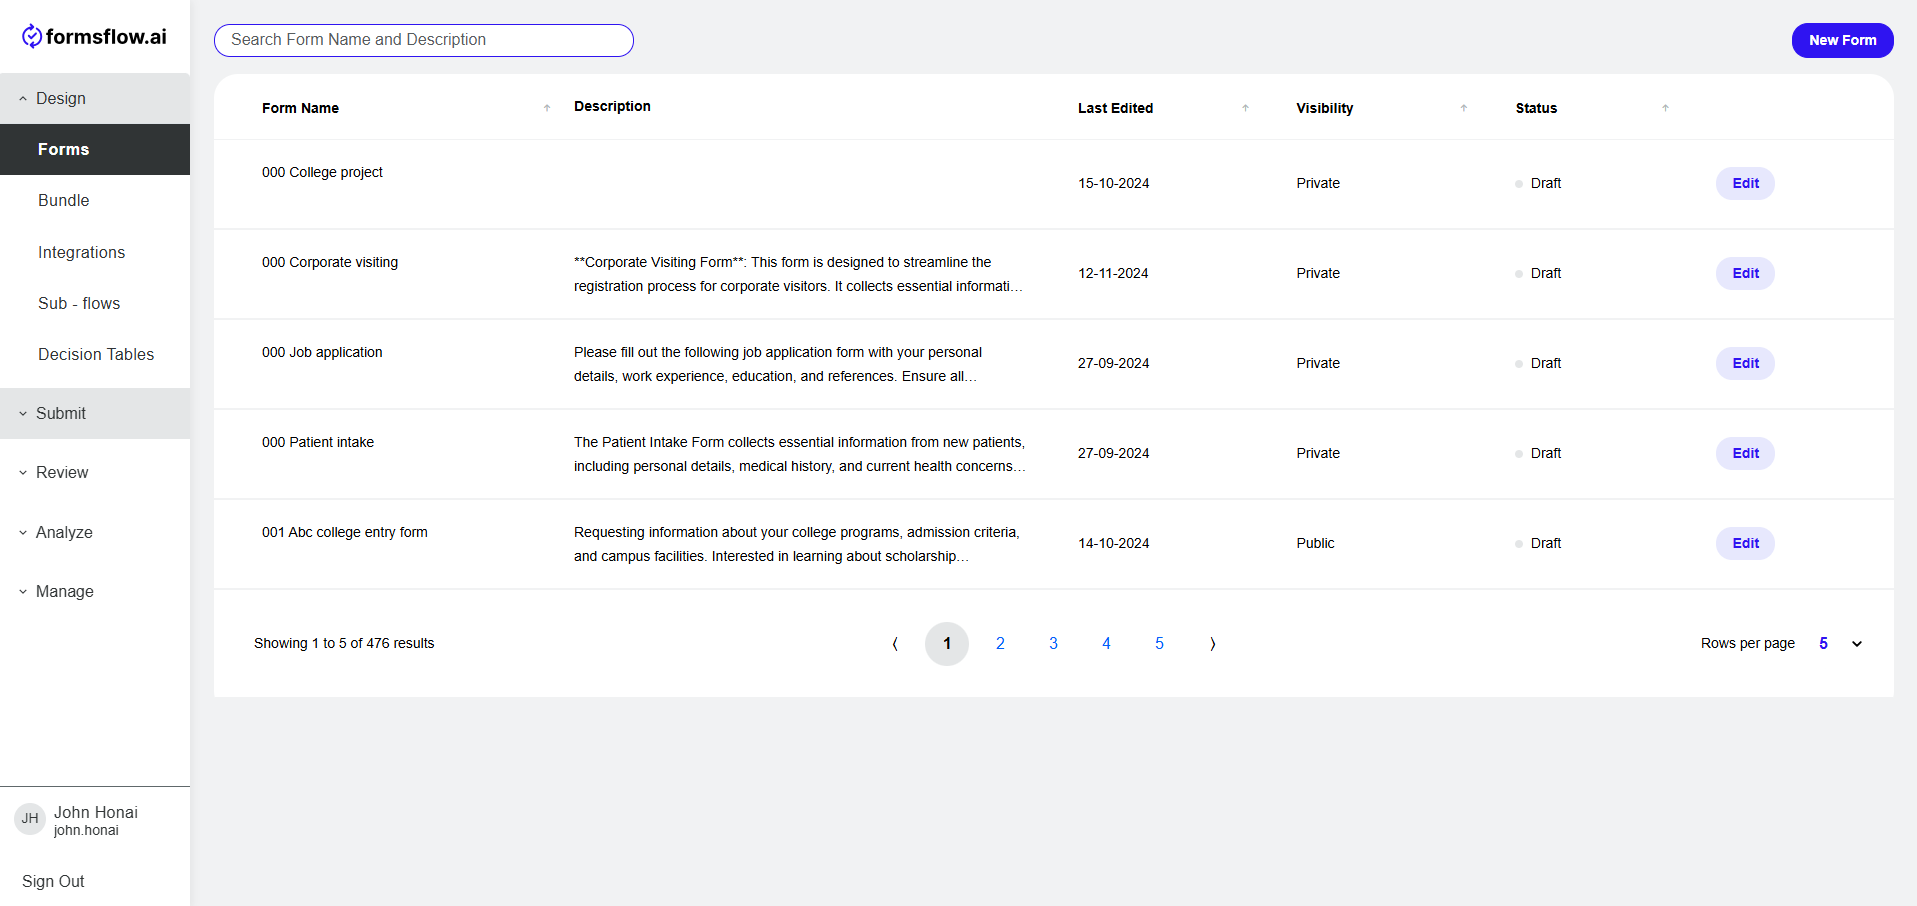The image size is (1917, 906).
Task: Sort by Visibility arrow icon
Action: tap(1464, 108)
